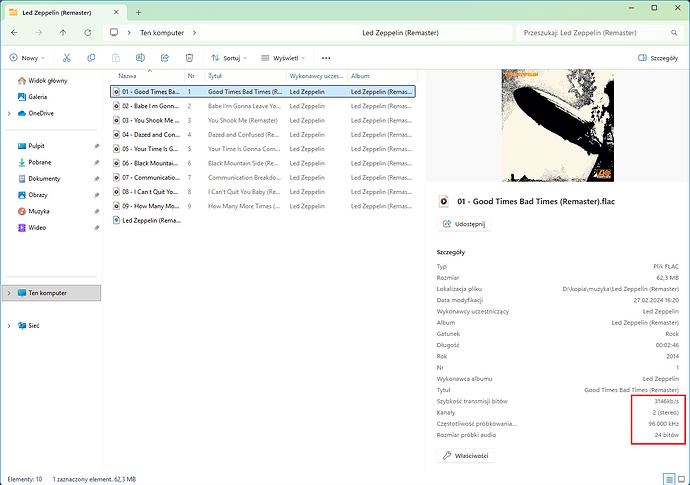This screenshot has height=485, width=690.
Task: Click the Copy icon in toolbar
Action: (x=91, y=58)
